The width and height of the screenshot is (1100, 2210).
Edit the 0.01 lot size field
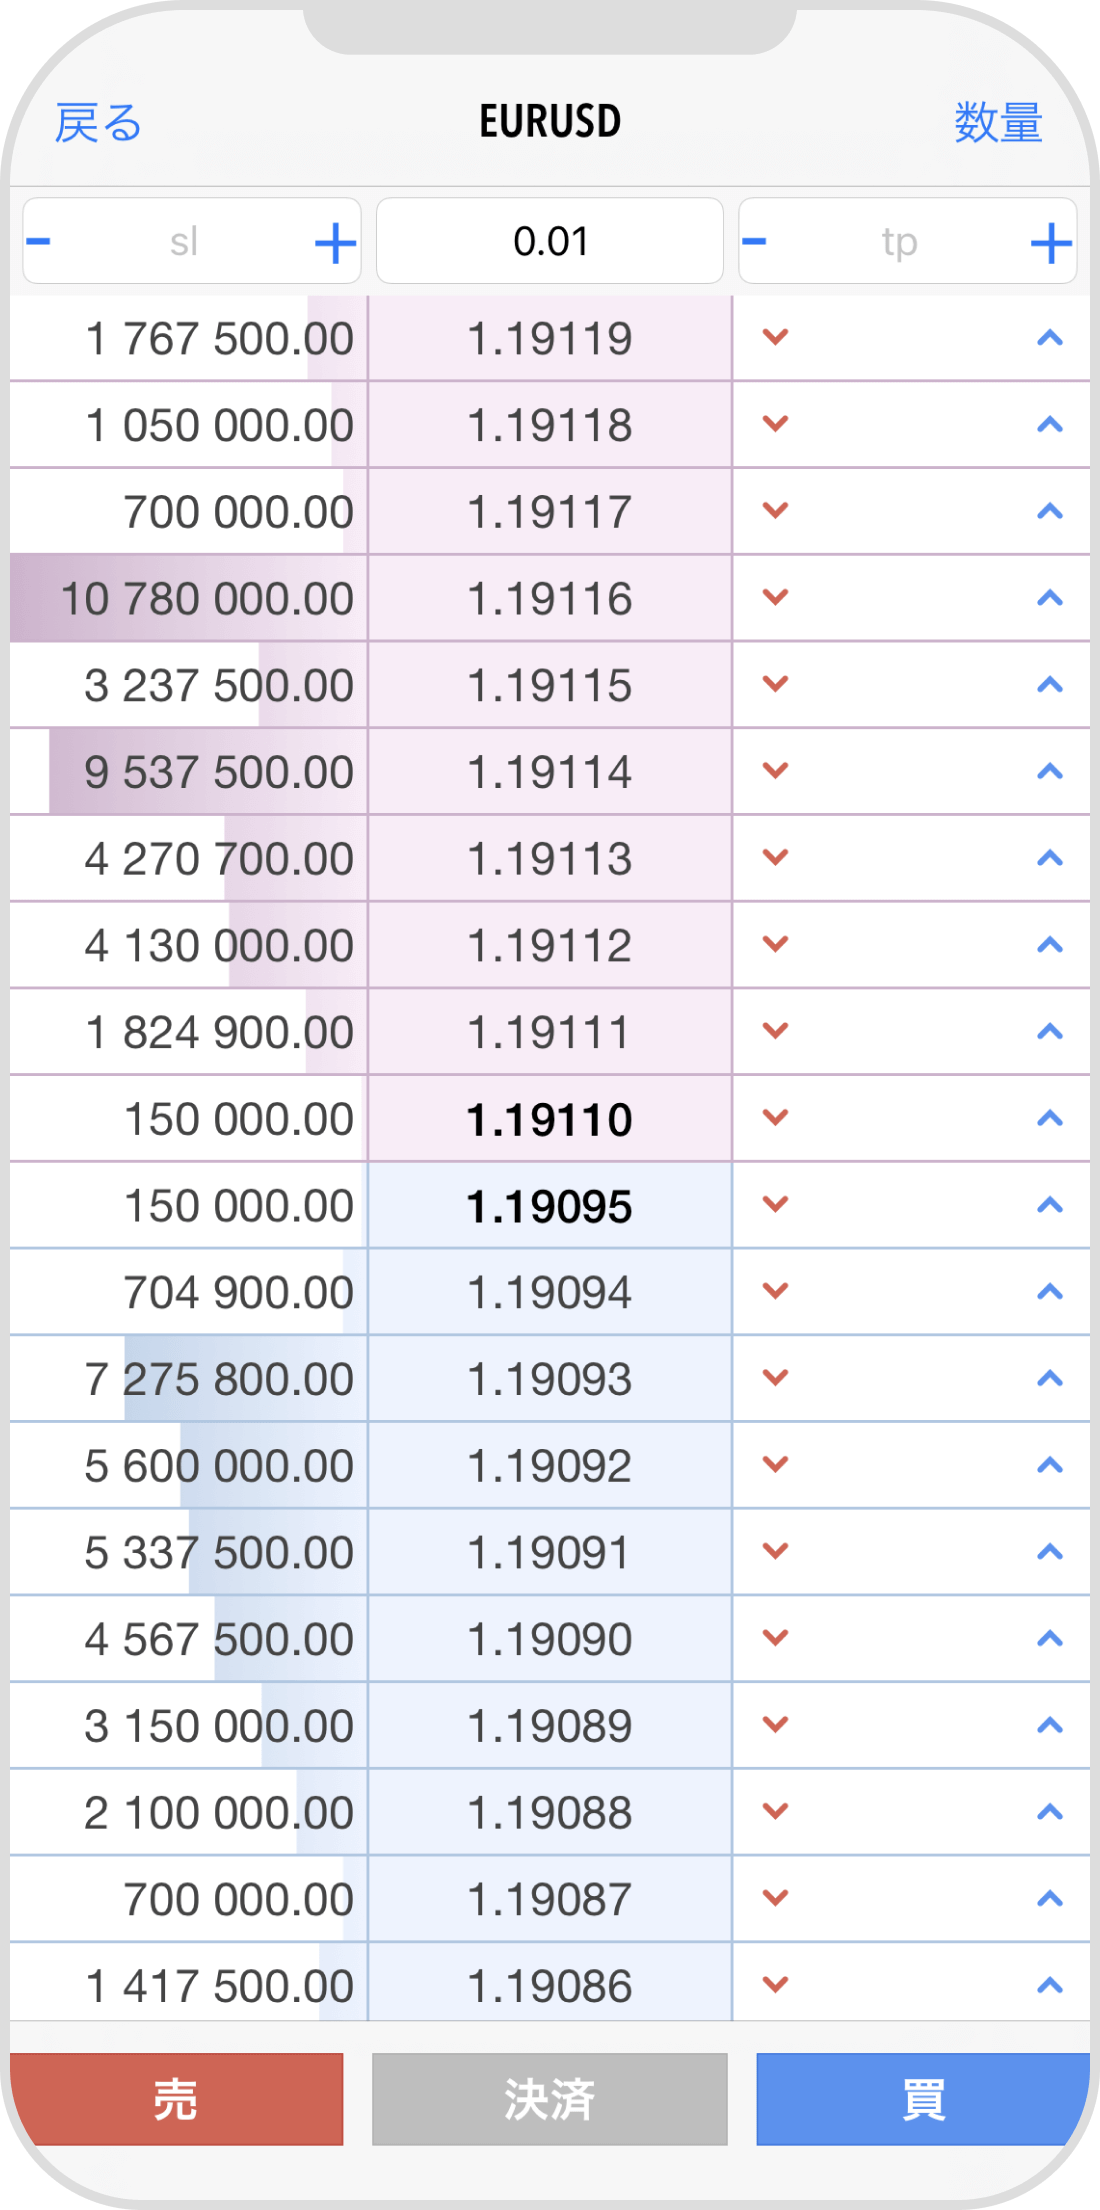549,242
